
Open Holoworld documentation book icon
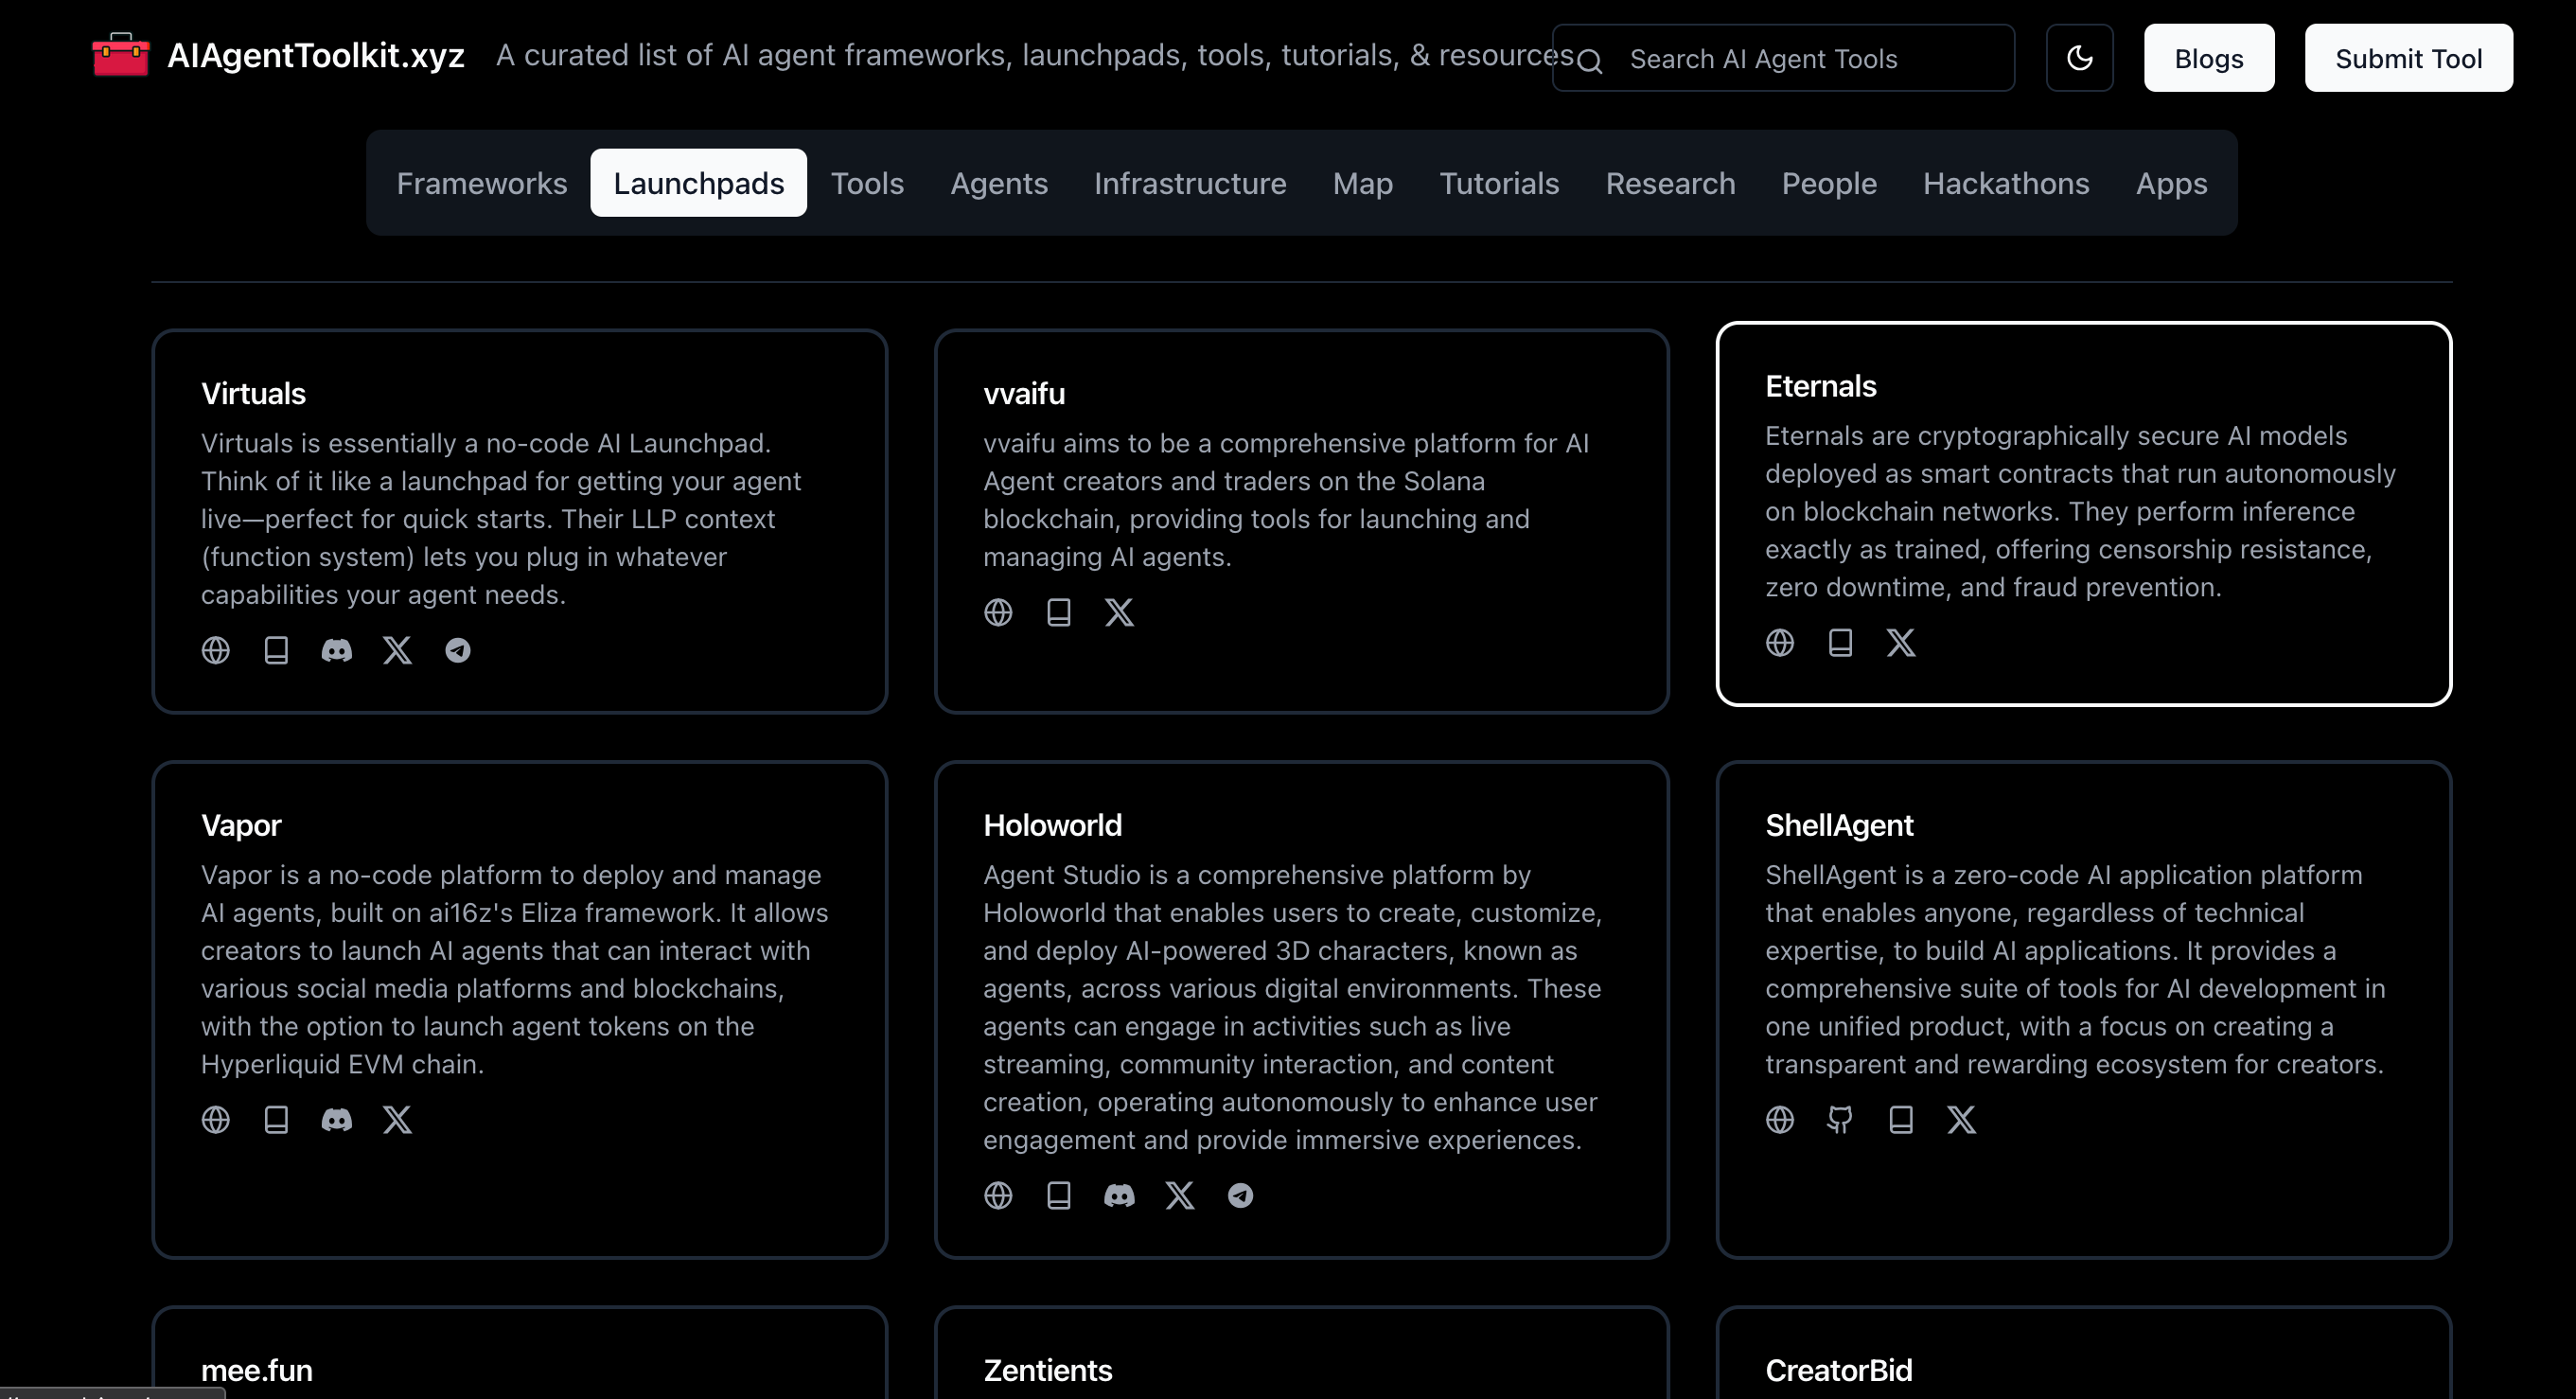click(1059, 1195)
